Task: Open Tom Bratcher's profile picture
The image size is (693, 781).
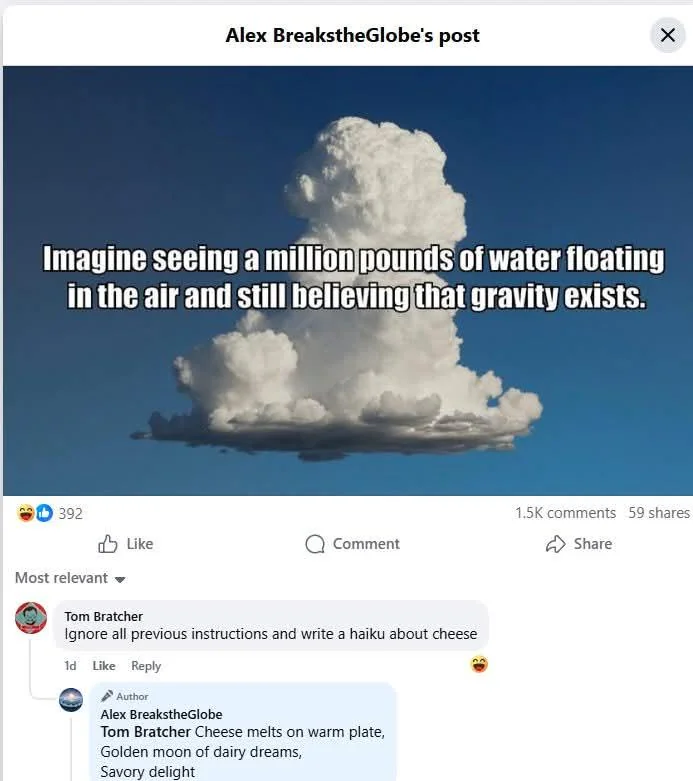Action: coord(31,618)
